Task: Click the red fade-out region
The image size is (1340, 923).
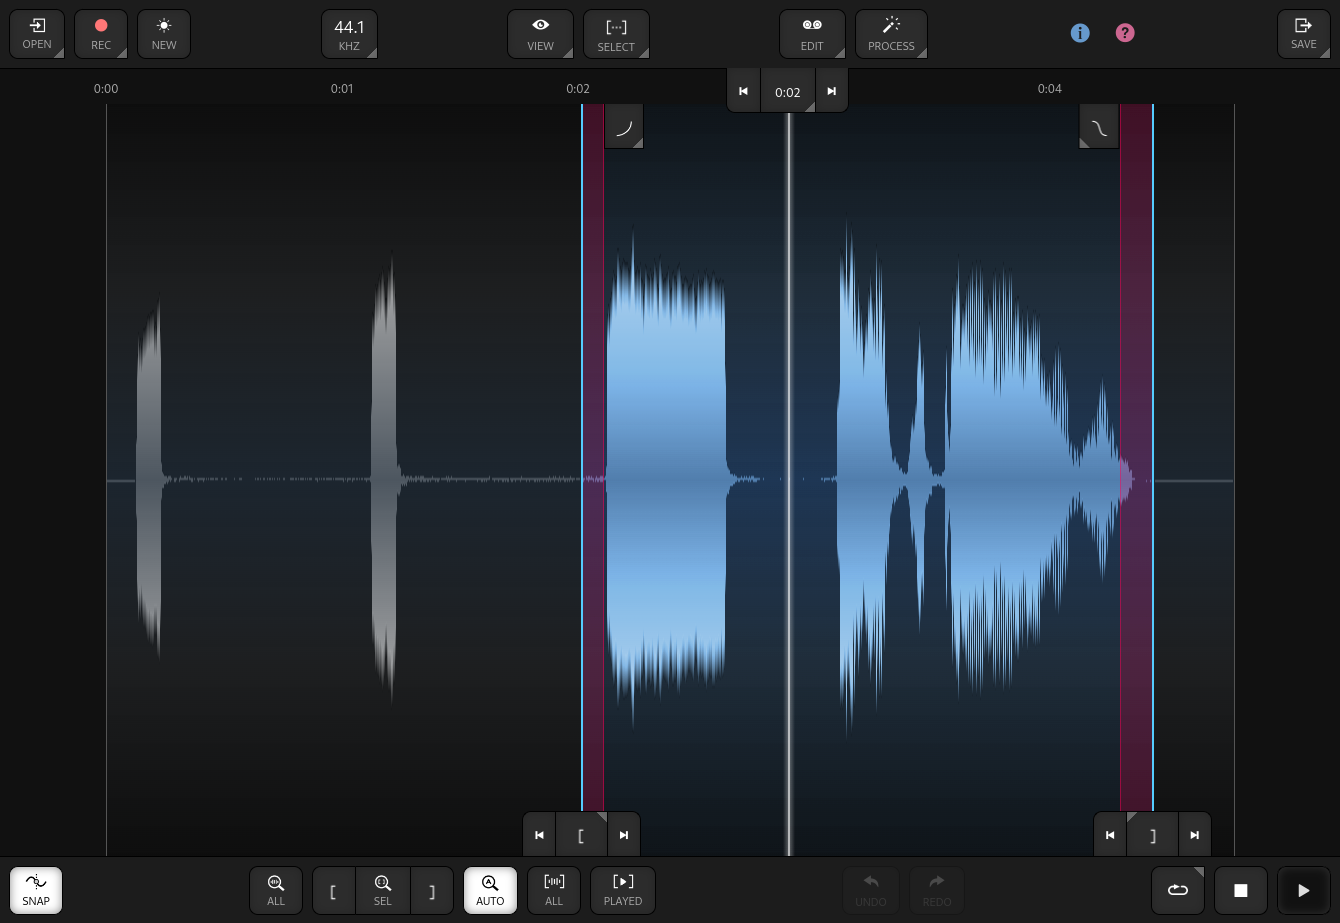Action: (x=1135, y=460)
